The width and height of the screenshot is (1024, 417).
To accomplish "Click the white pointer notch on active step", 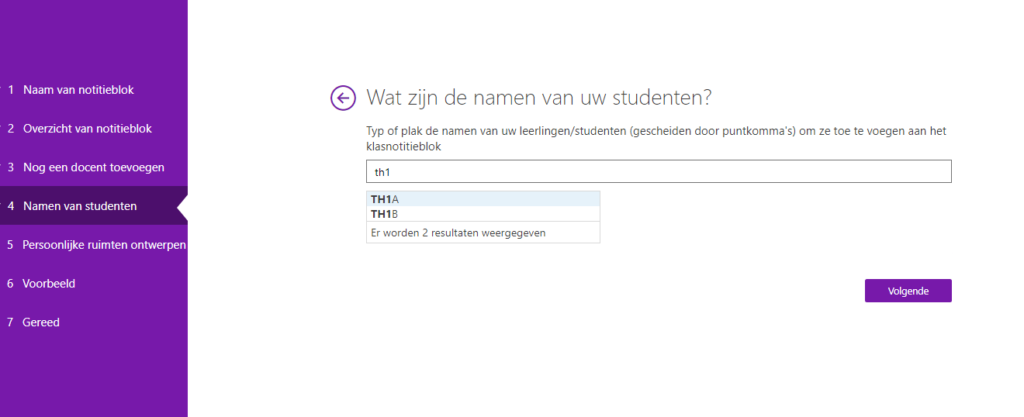I will (182, 206).
